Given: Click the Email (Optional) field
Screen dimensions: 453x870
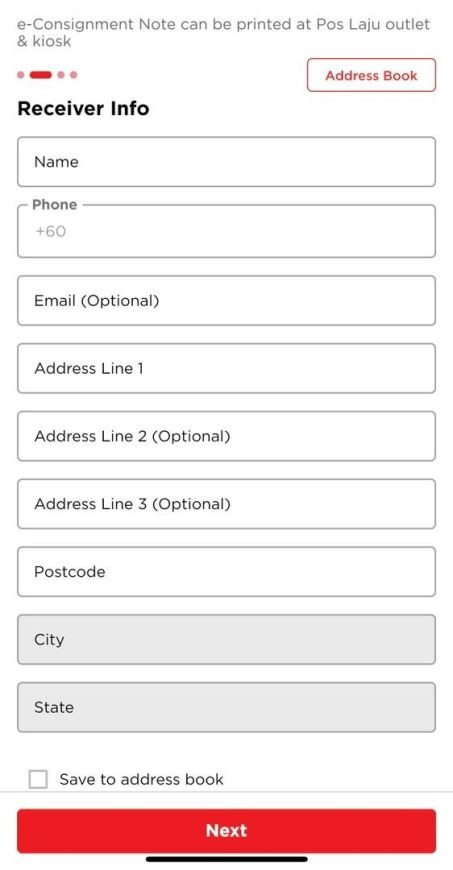Looking at the screenshot, I should tap(226, 301).
